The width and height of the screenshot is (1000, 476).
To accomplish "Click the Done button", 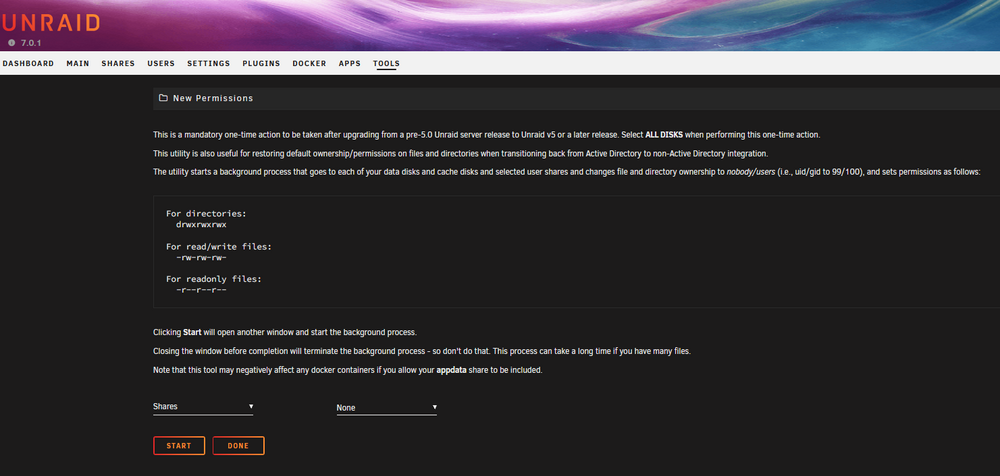I will [x=239, y=446].
